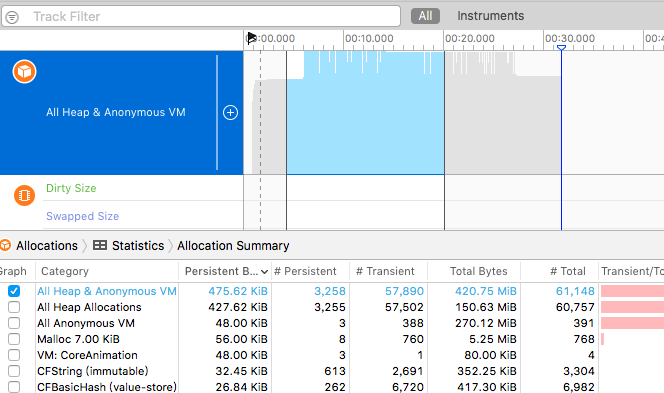Click the orange Allocations cube instrument icon

(24, 71)
